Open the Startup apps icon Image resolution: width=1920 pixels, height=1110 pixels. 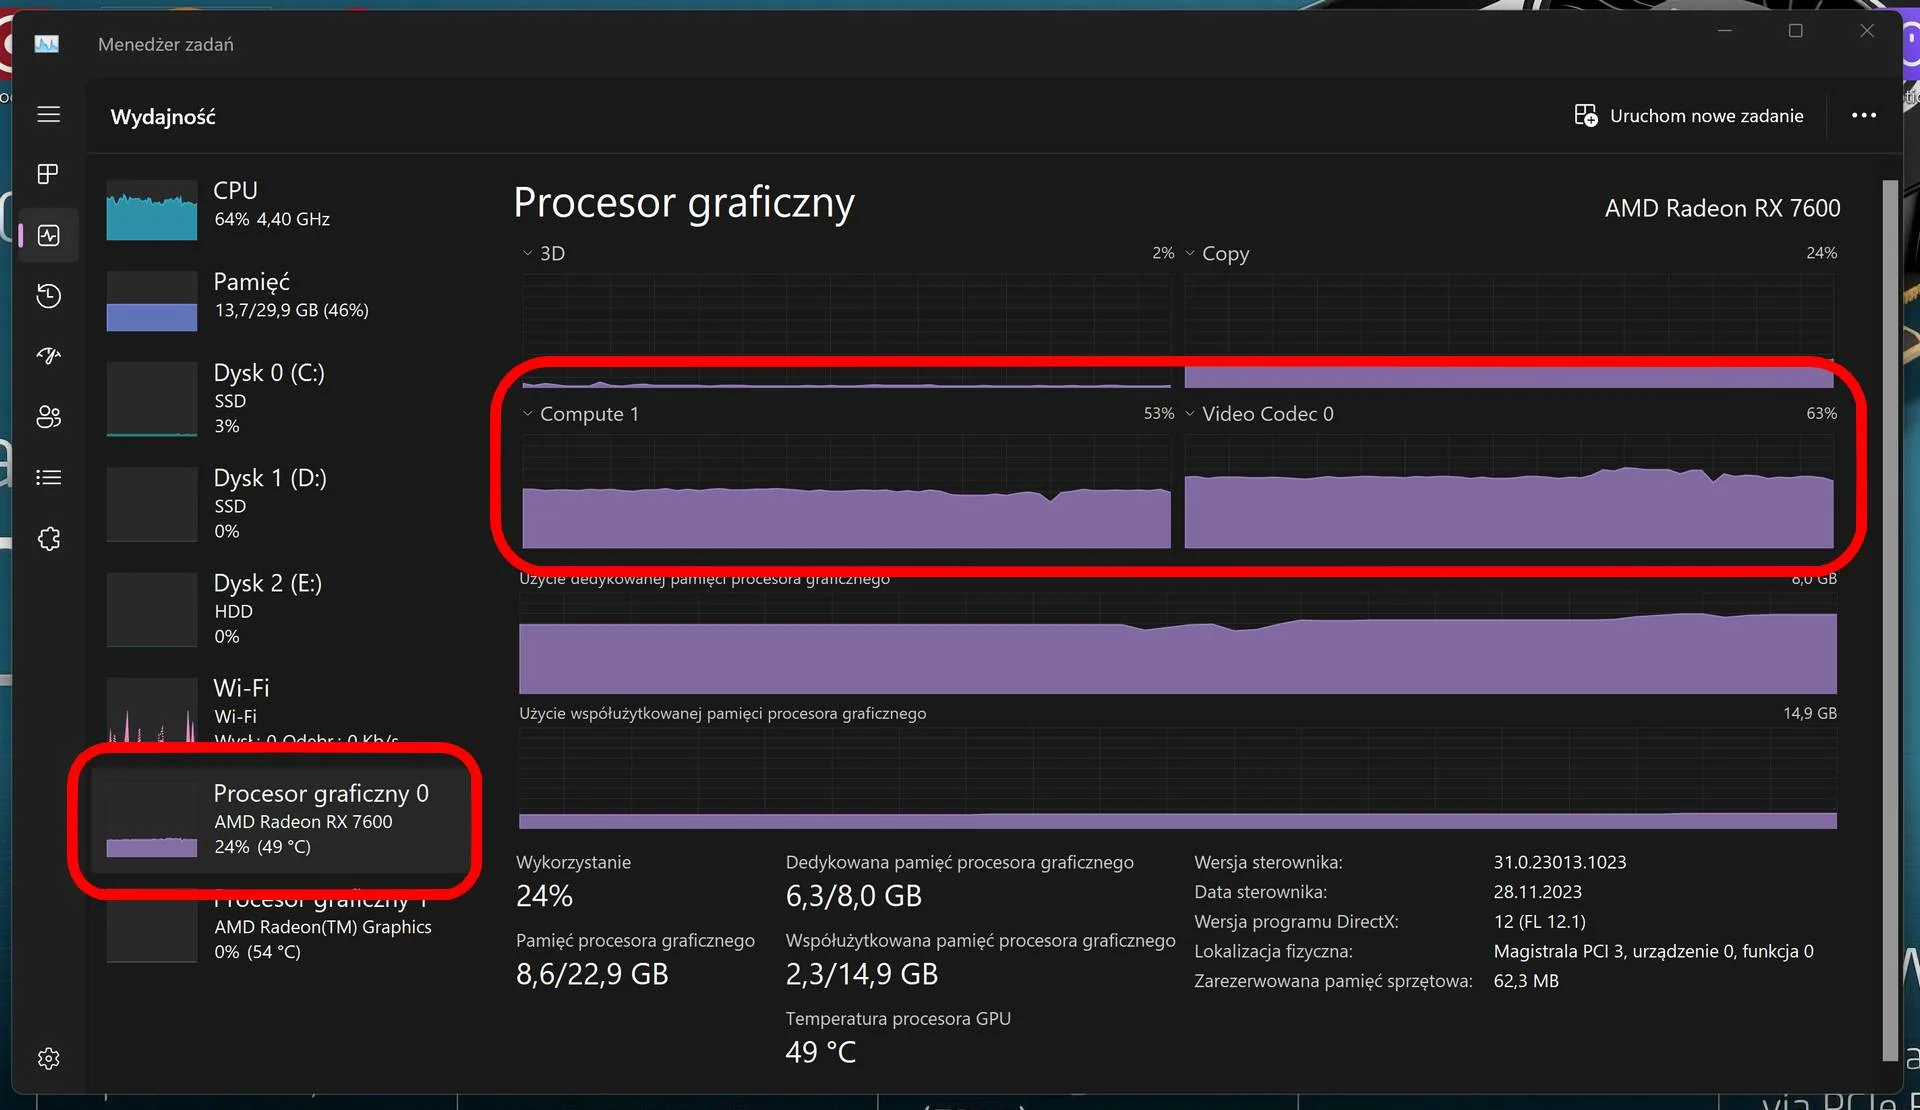click(48, 356)
